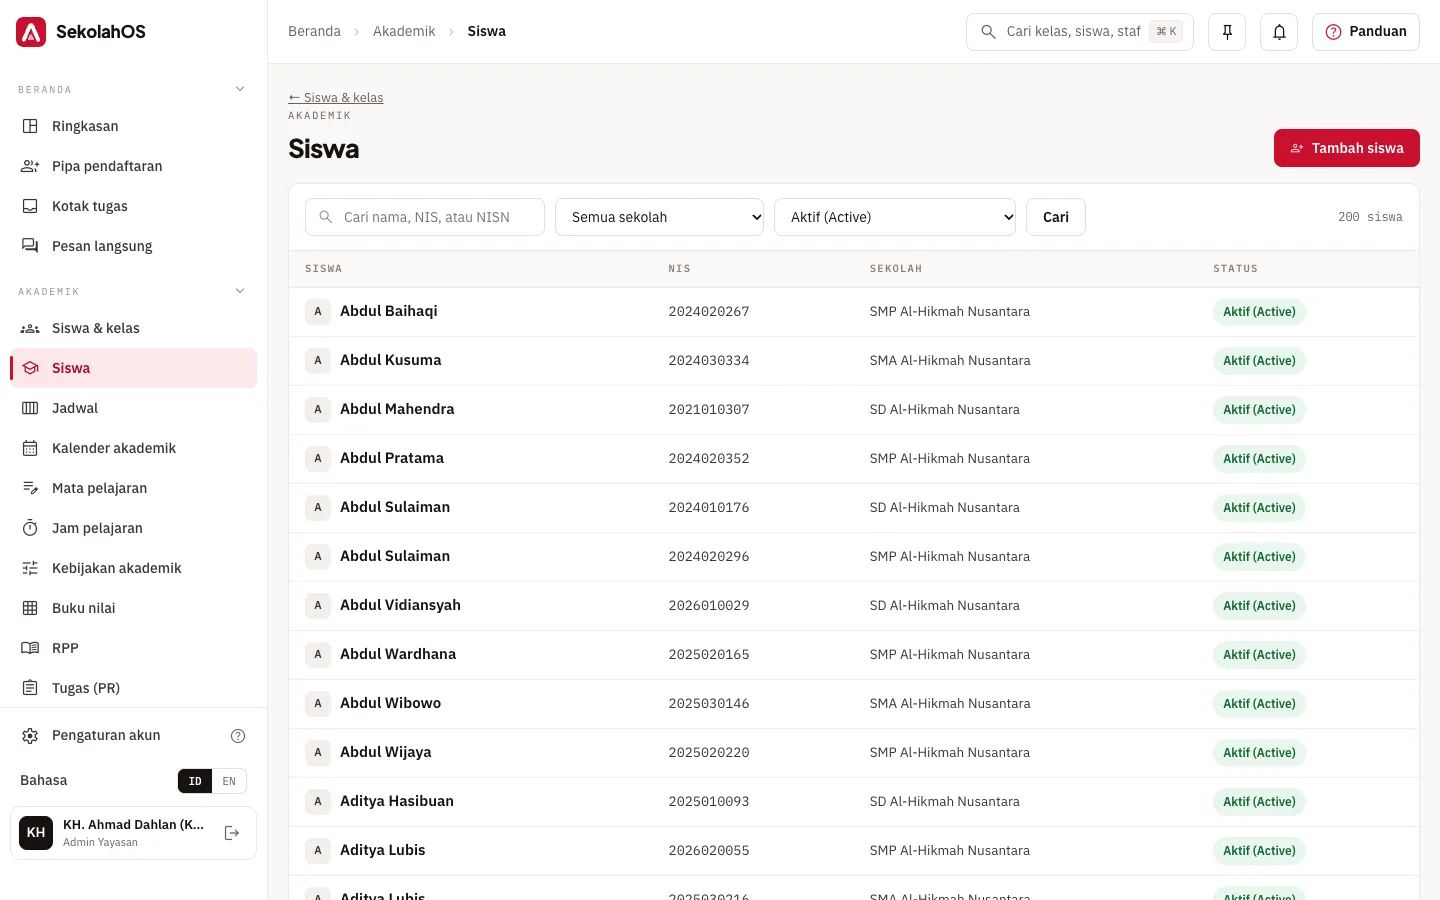This screenshot has width=1440, height=900.
Task: Click the Tambah siswa button
Action: (1346, 148)
